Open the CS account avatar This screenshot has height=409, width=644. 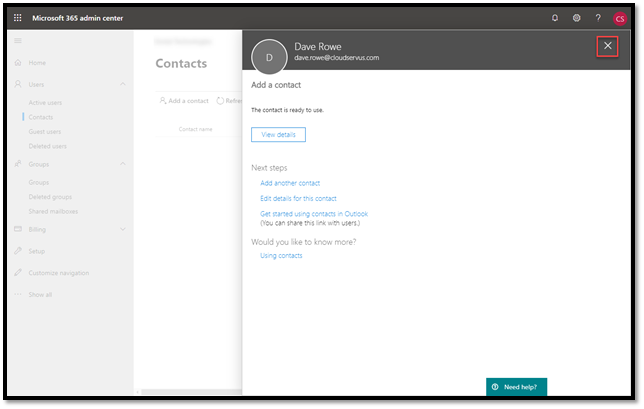(620, 18)
